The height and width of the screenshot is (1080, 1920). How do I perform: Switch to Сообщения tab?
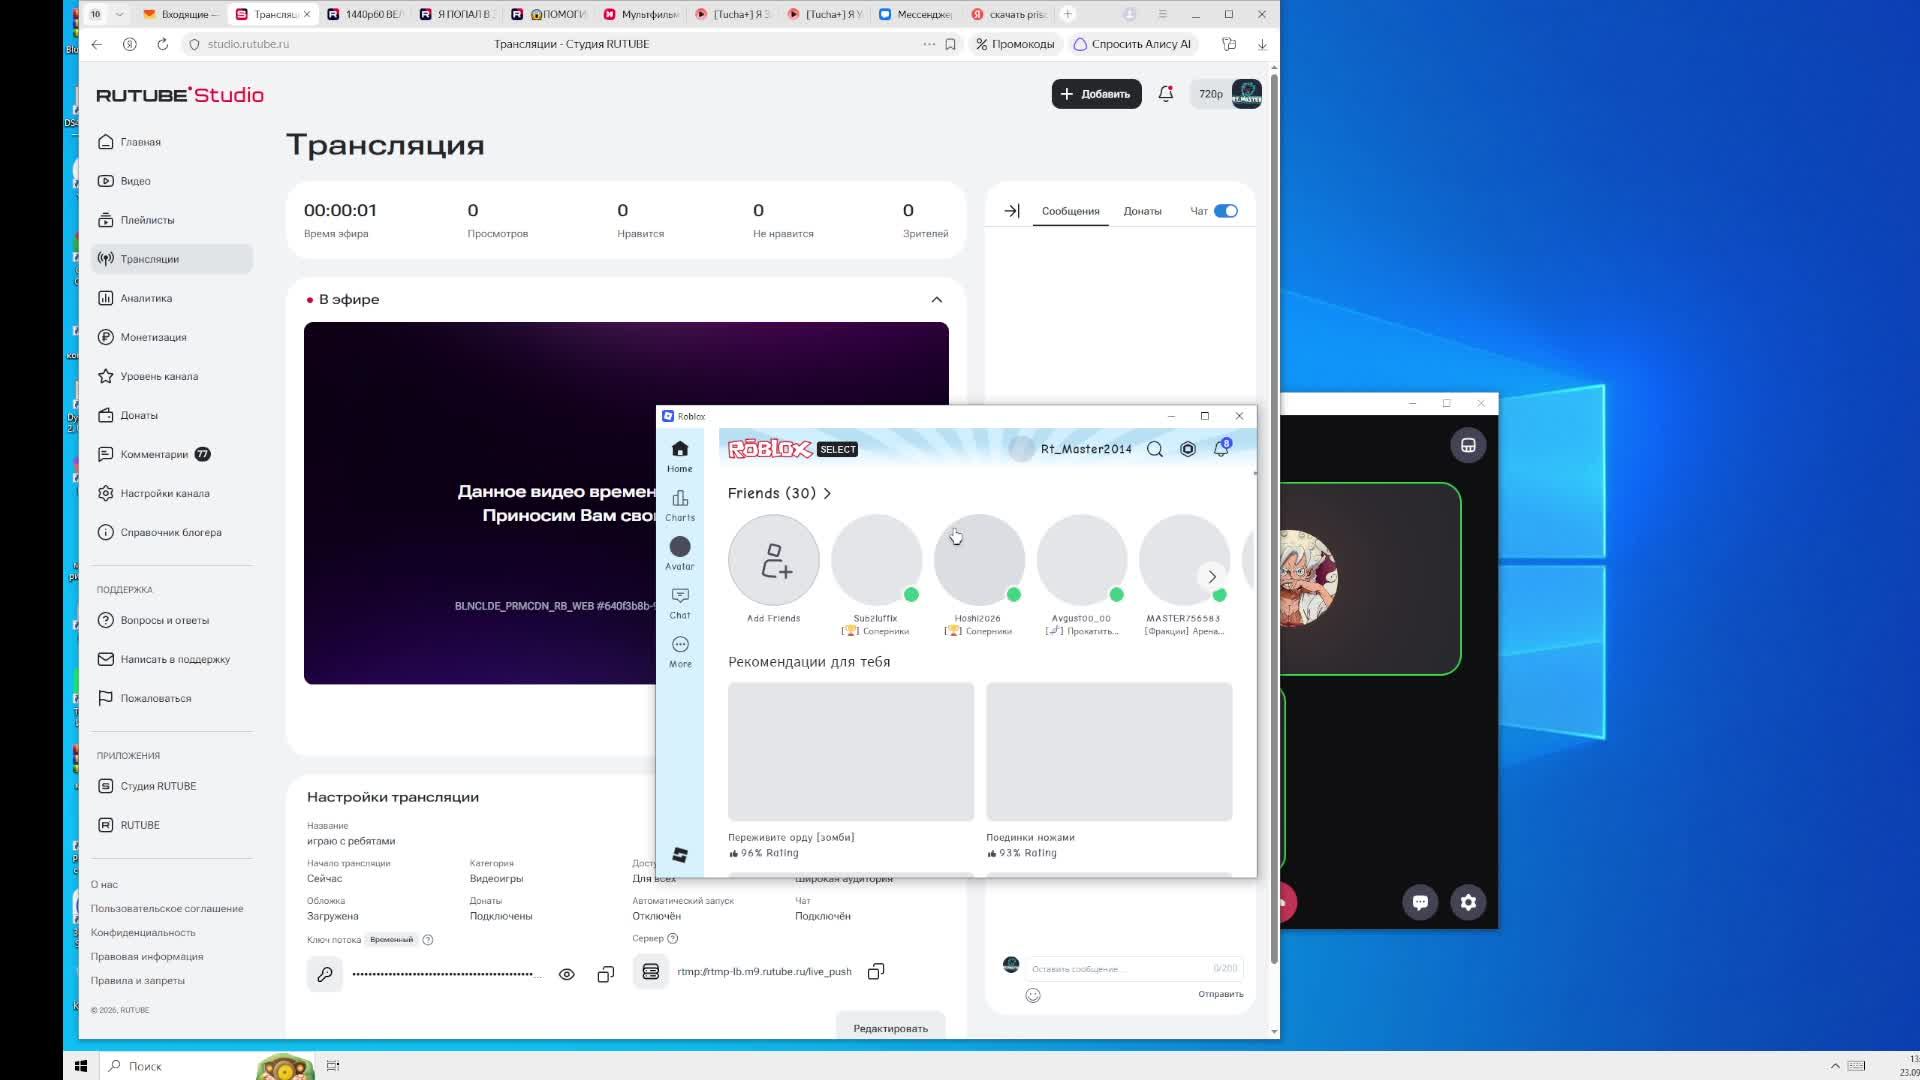point(1071,211)
